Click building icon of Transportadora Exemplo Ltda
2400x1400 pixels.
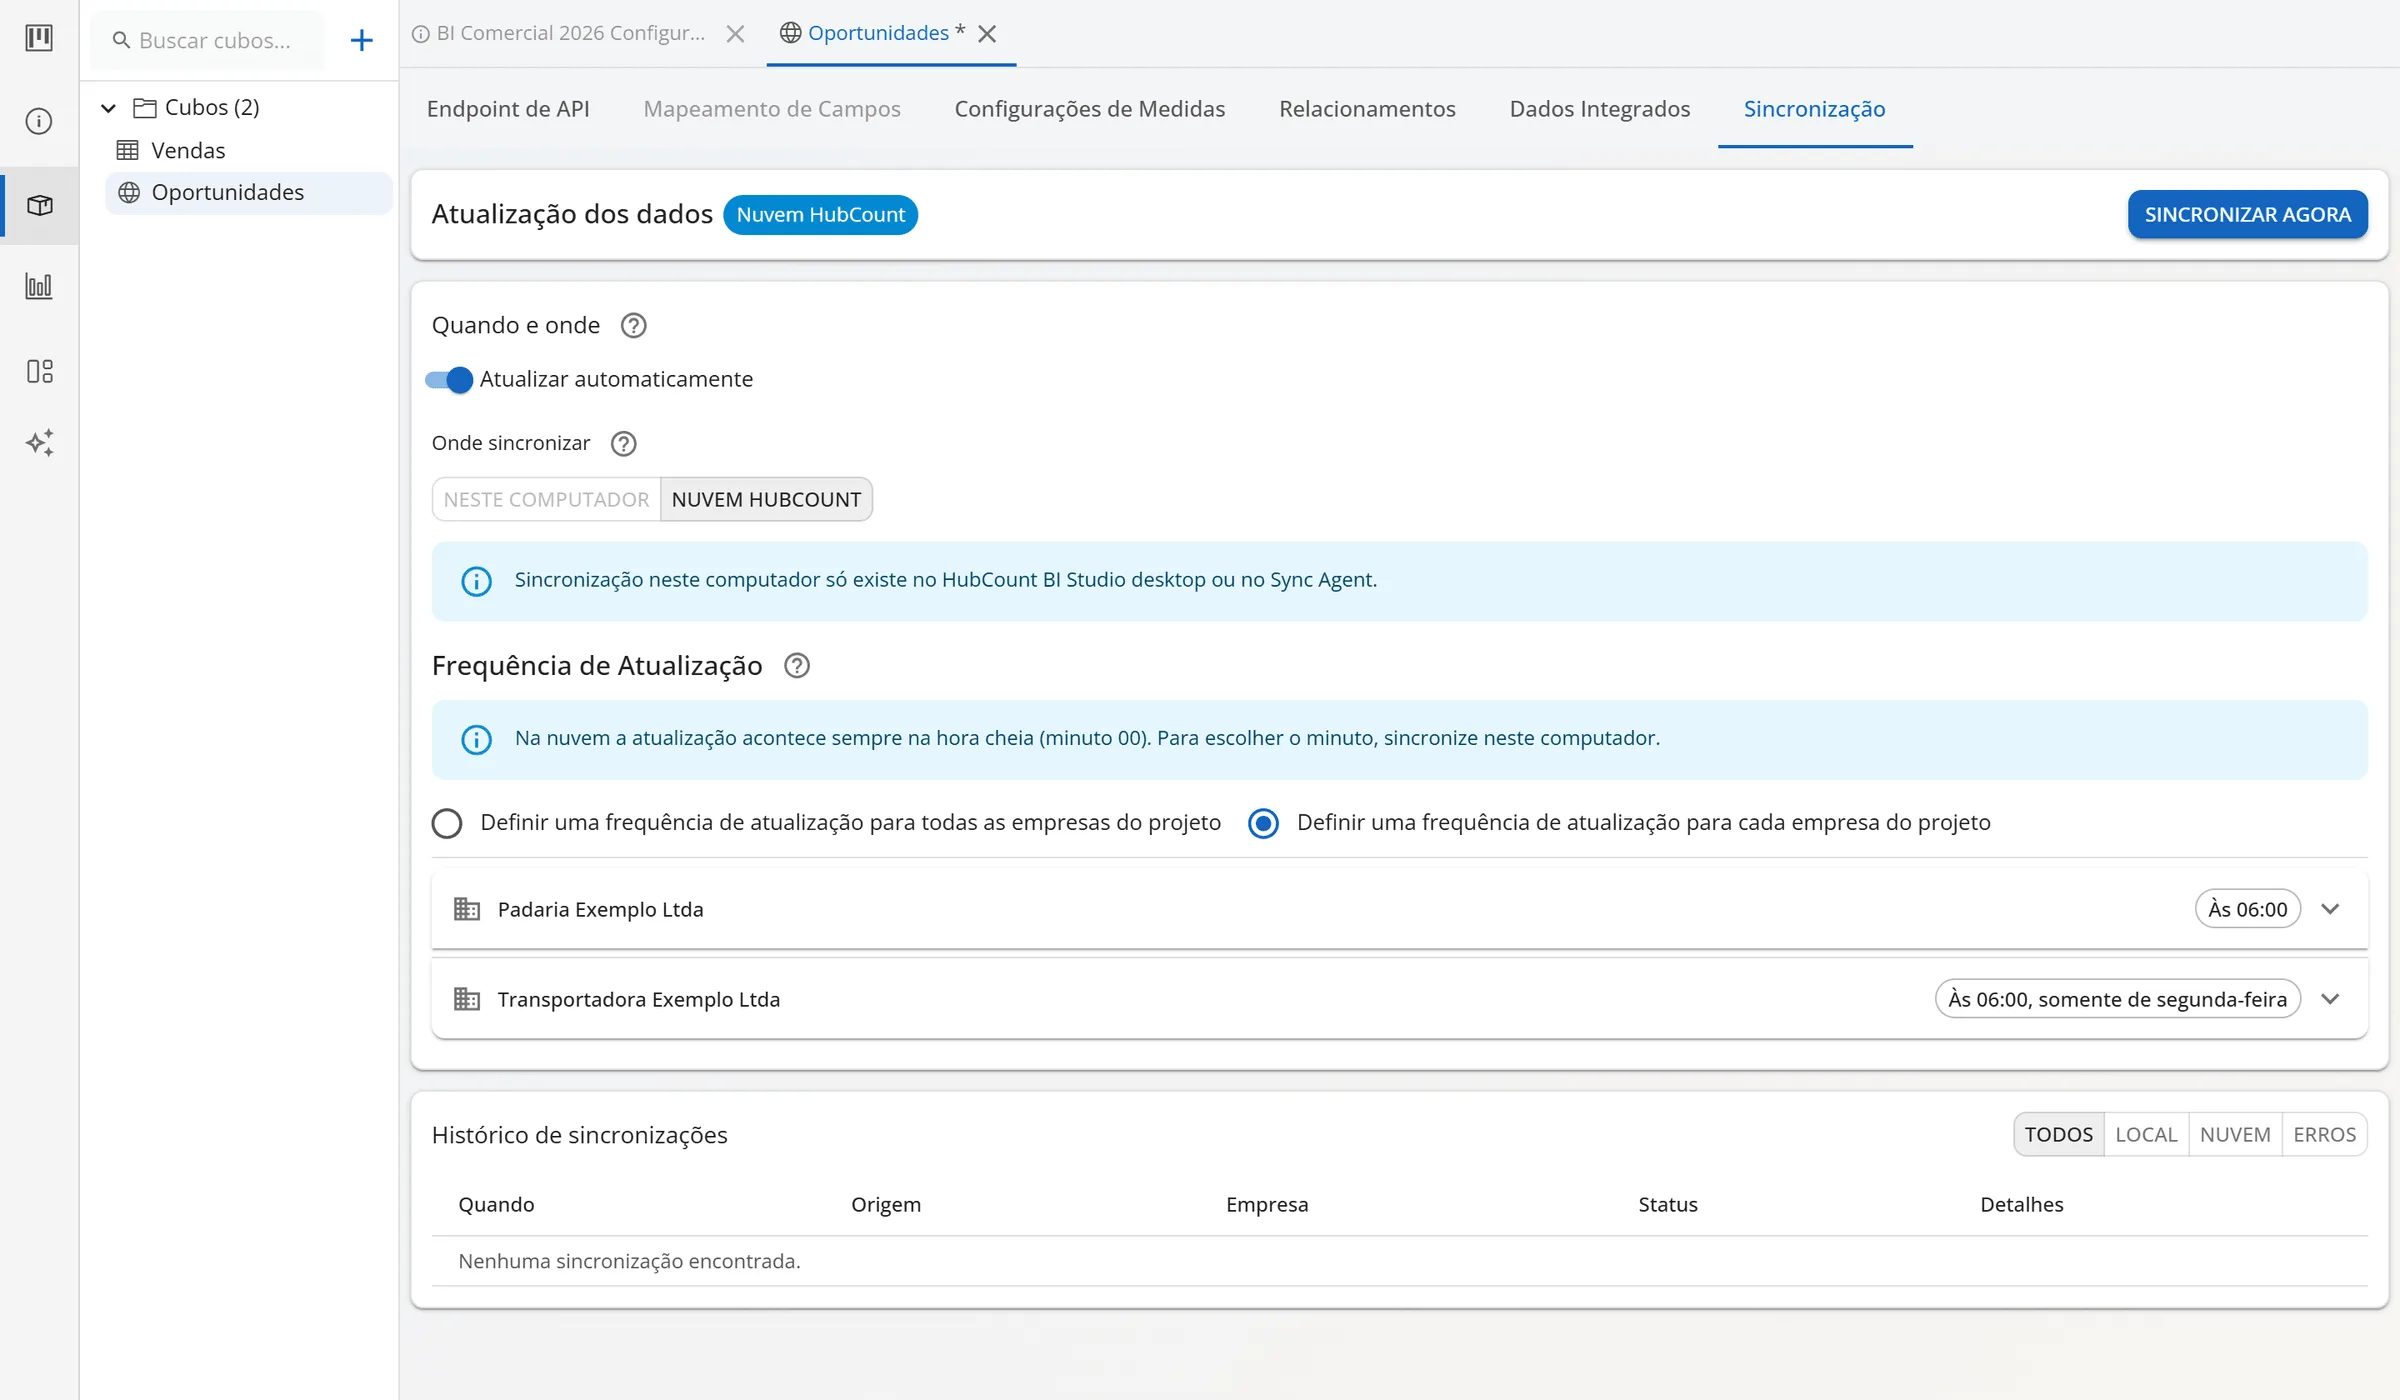click(x=467, y=999)
